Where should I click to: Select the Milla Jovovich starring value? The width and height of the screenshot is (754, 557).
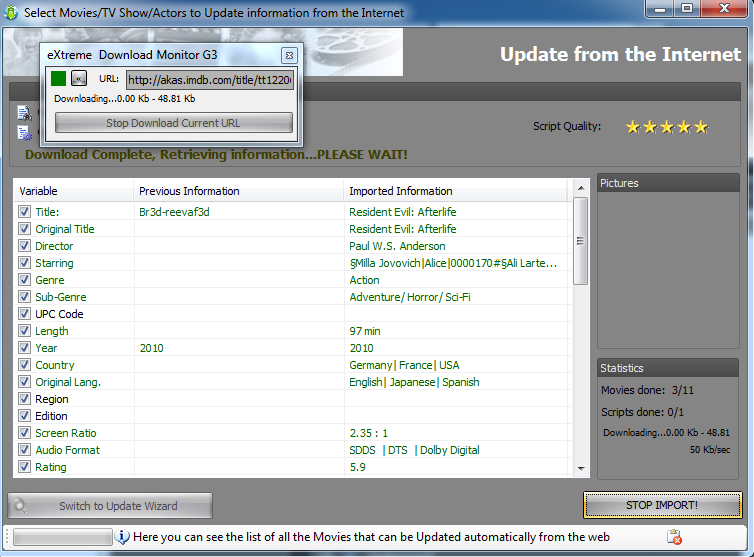453,263
